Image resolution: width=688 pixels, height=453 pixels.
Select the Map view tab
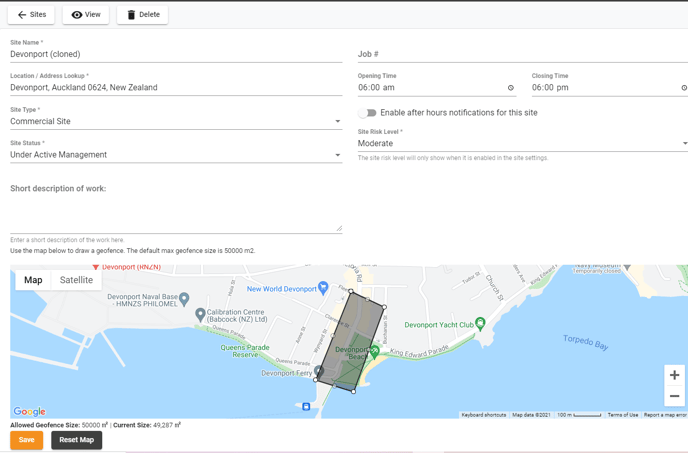pos(33,280)
